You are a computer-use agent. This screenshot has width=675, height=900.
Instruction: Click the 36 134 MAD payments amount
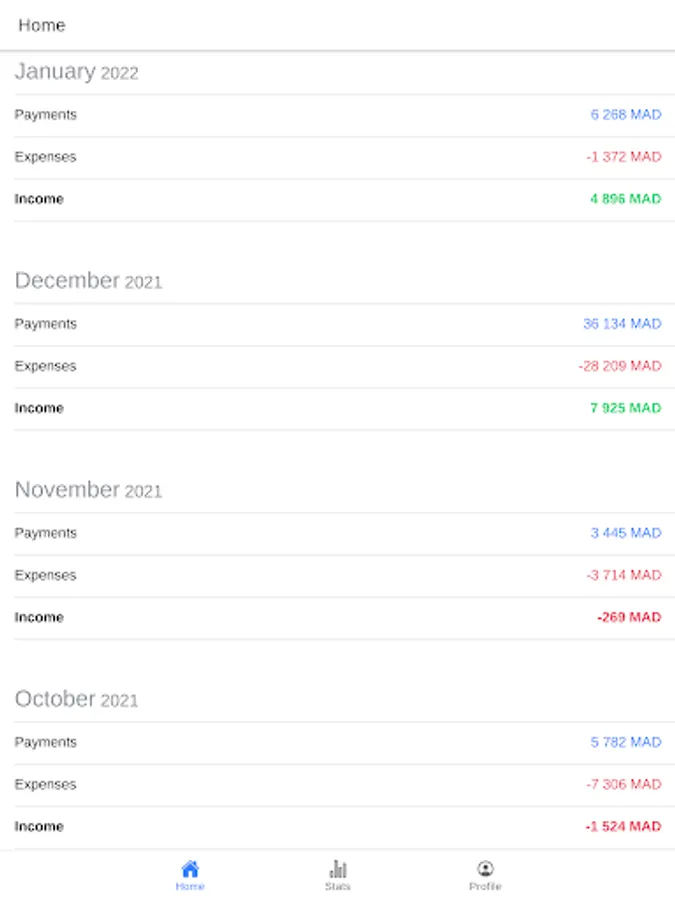tap(622, 324)
